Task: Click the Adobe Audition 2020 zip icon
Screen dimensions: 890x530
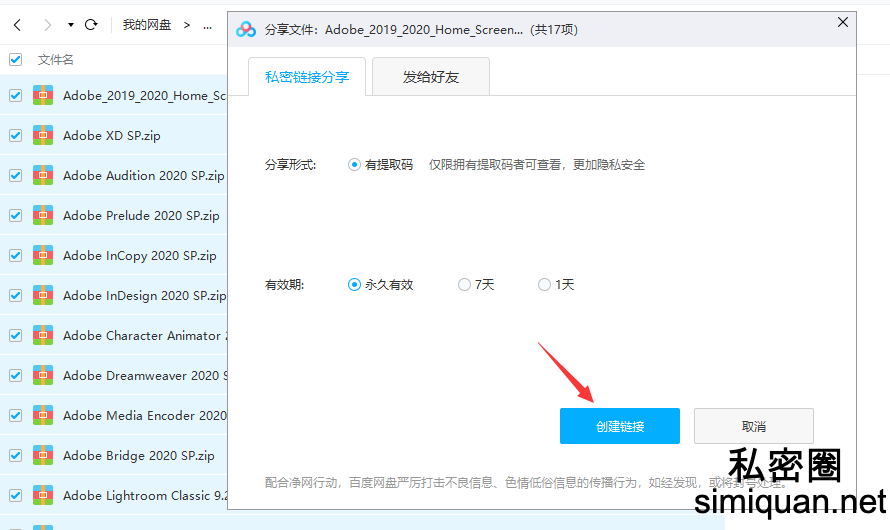Action: pyautogui.click(x=43, y=175)
